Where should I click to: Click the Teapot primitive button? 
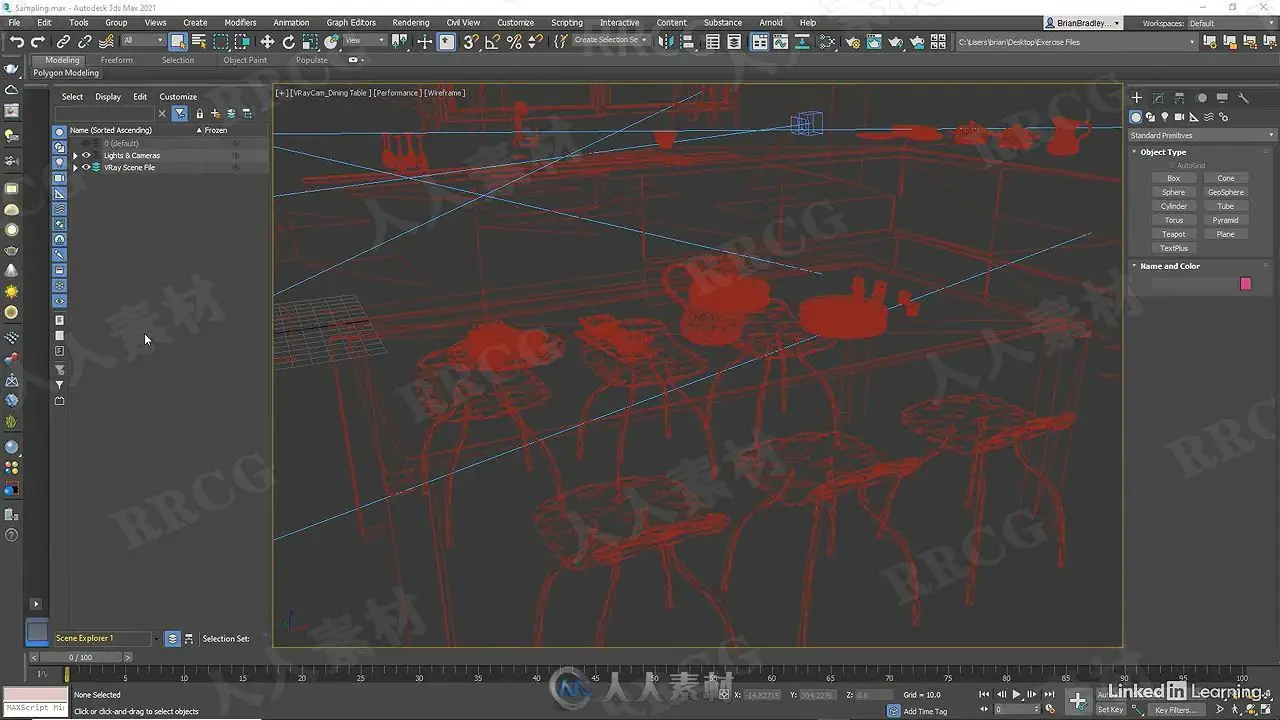point(1174,234)
